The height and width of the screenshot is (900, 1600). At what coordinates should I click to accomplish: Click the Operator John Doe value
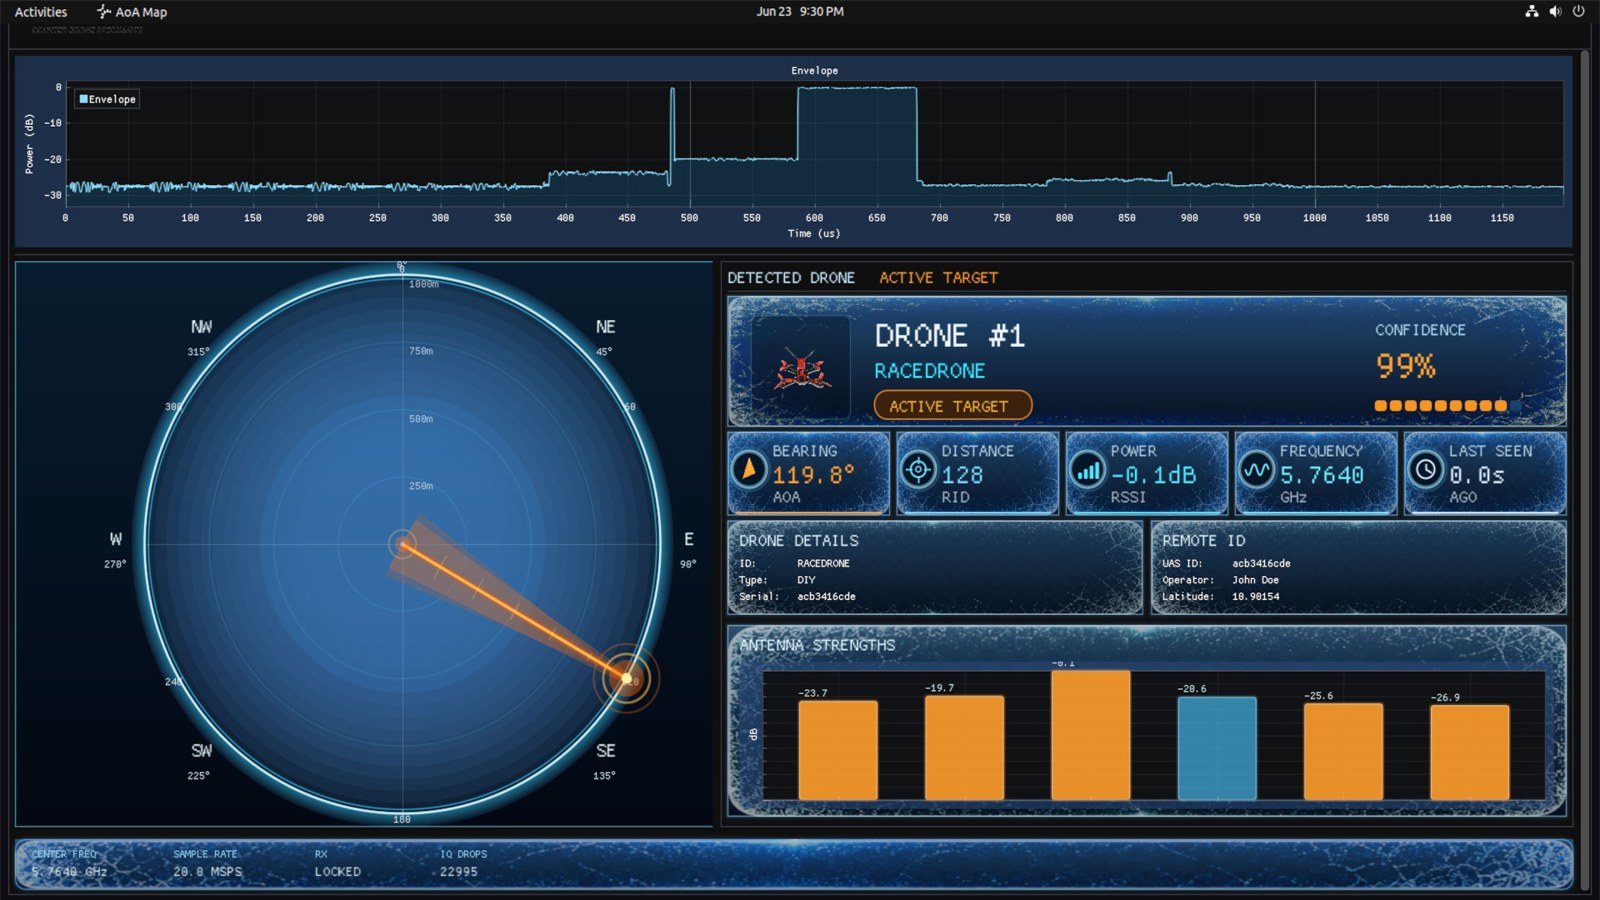[x=1255, y=580]
